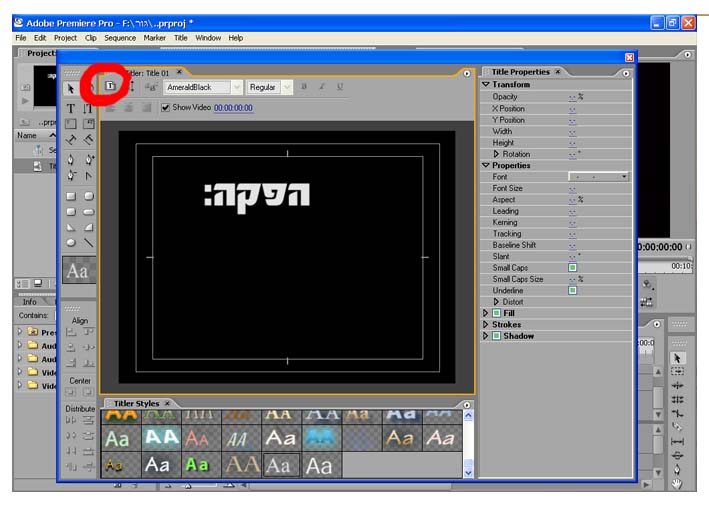709x512 pixels.
Task: Select the Arc tool
Action: coord(89,227)
